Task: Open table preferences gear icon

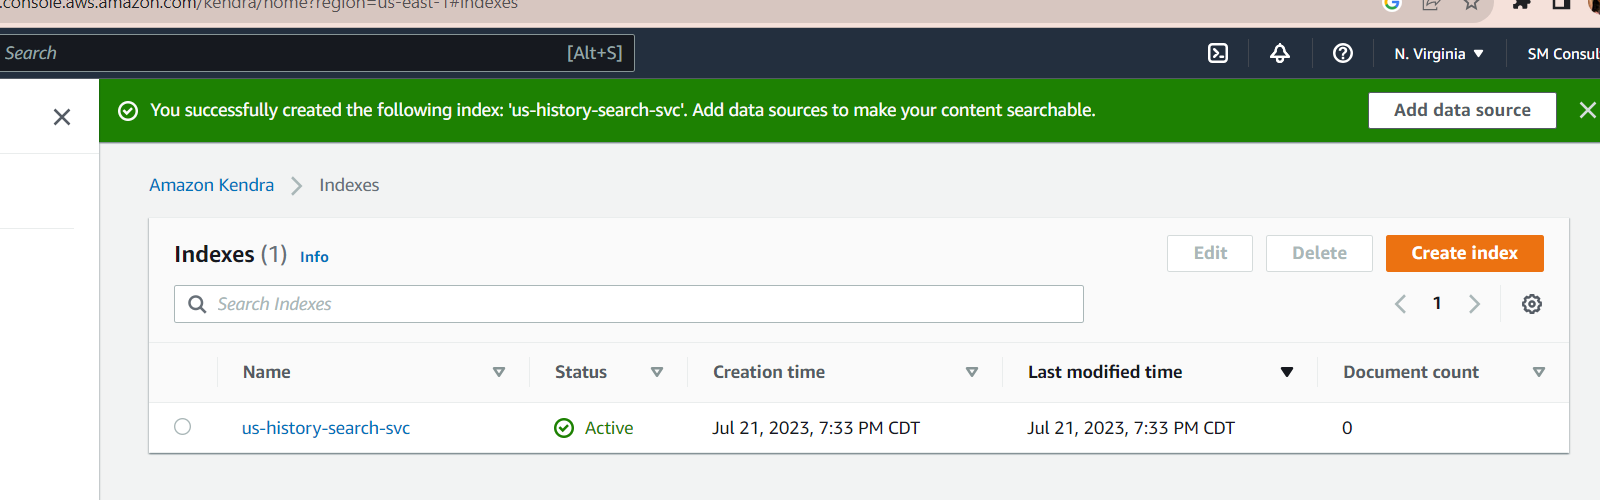Action: tap(1532, 304)
